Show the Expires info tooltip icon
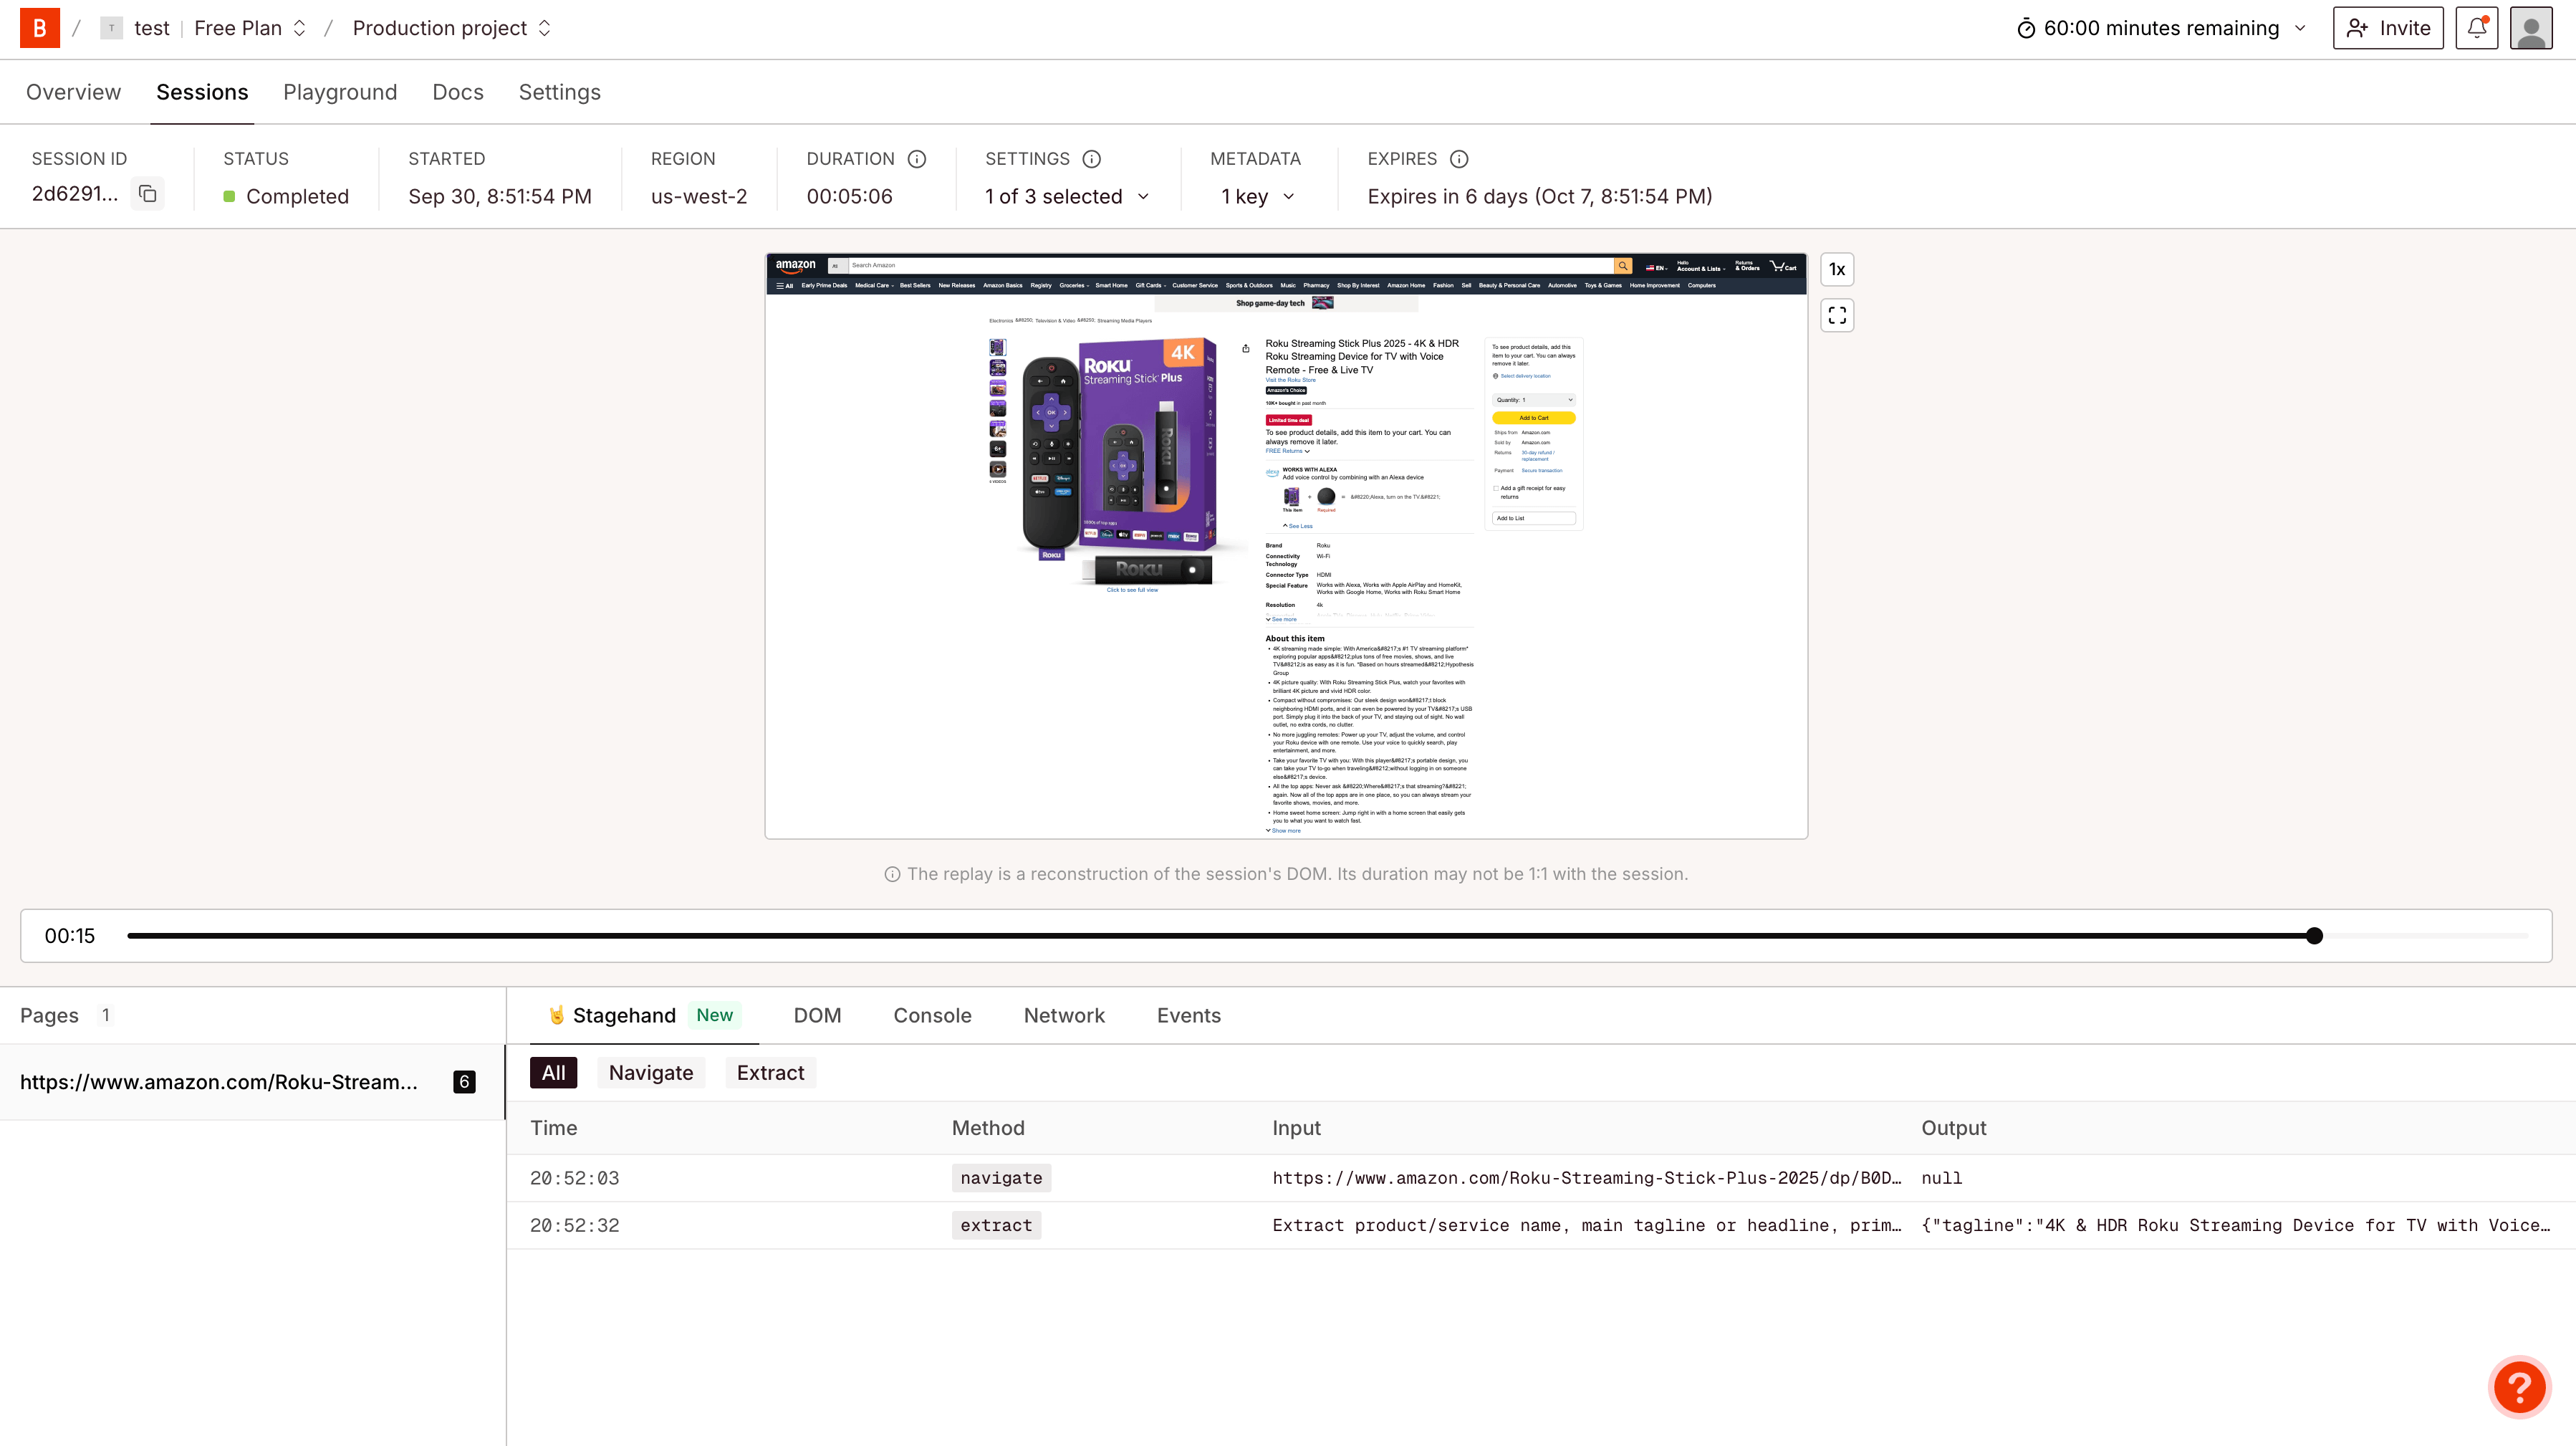This screenshot has height=1446, width=2576. [1459, 159]
